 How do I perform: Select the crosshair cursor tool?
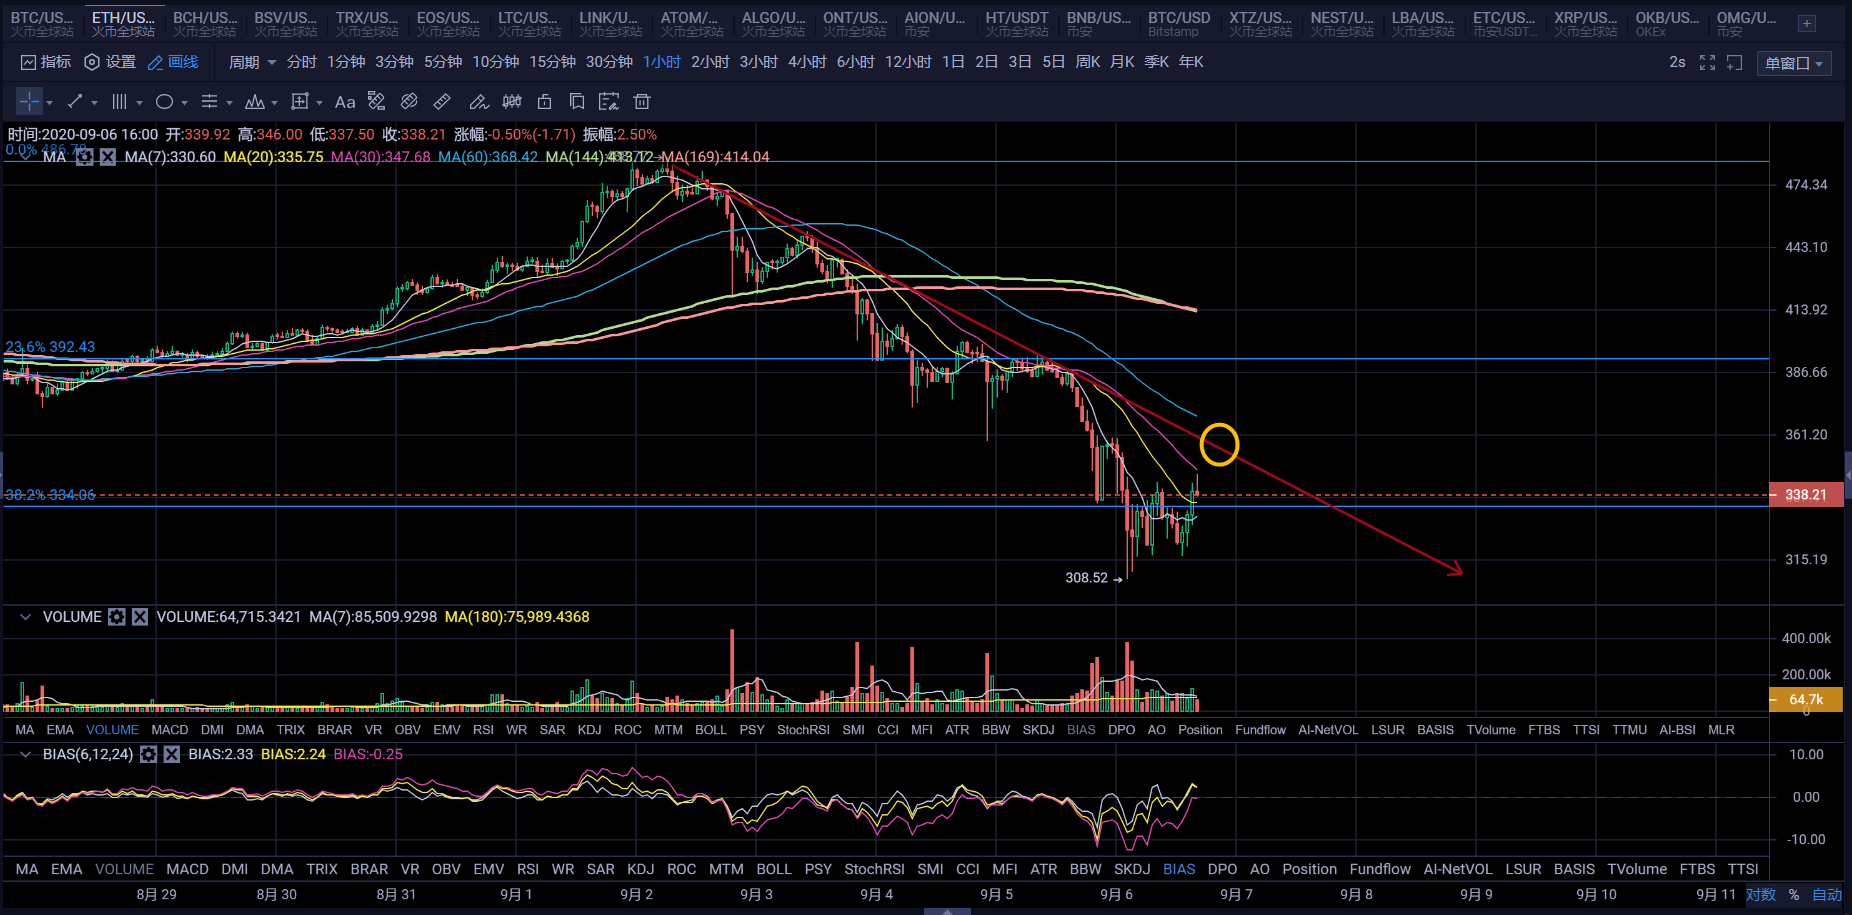point(29,102)
